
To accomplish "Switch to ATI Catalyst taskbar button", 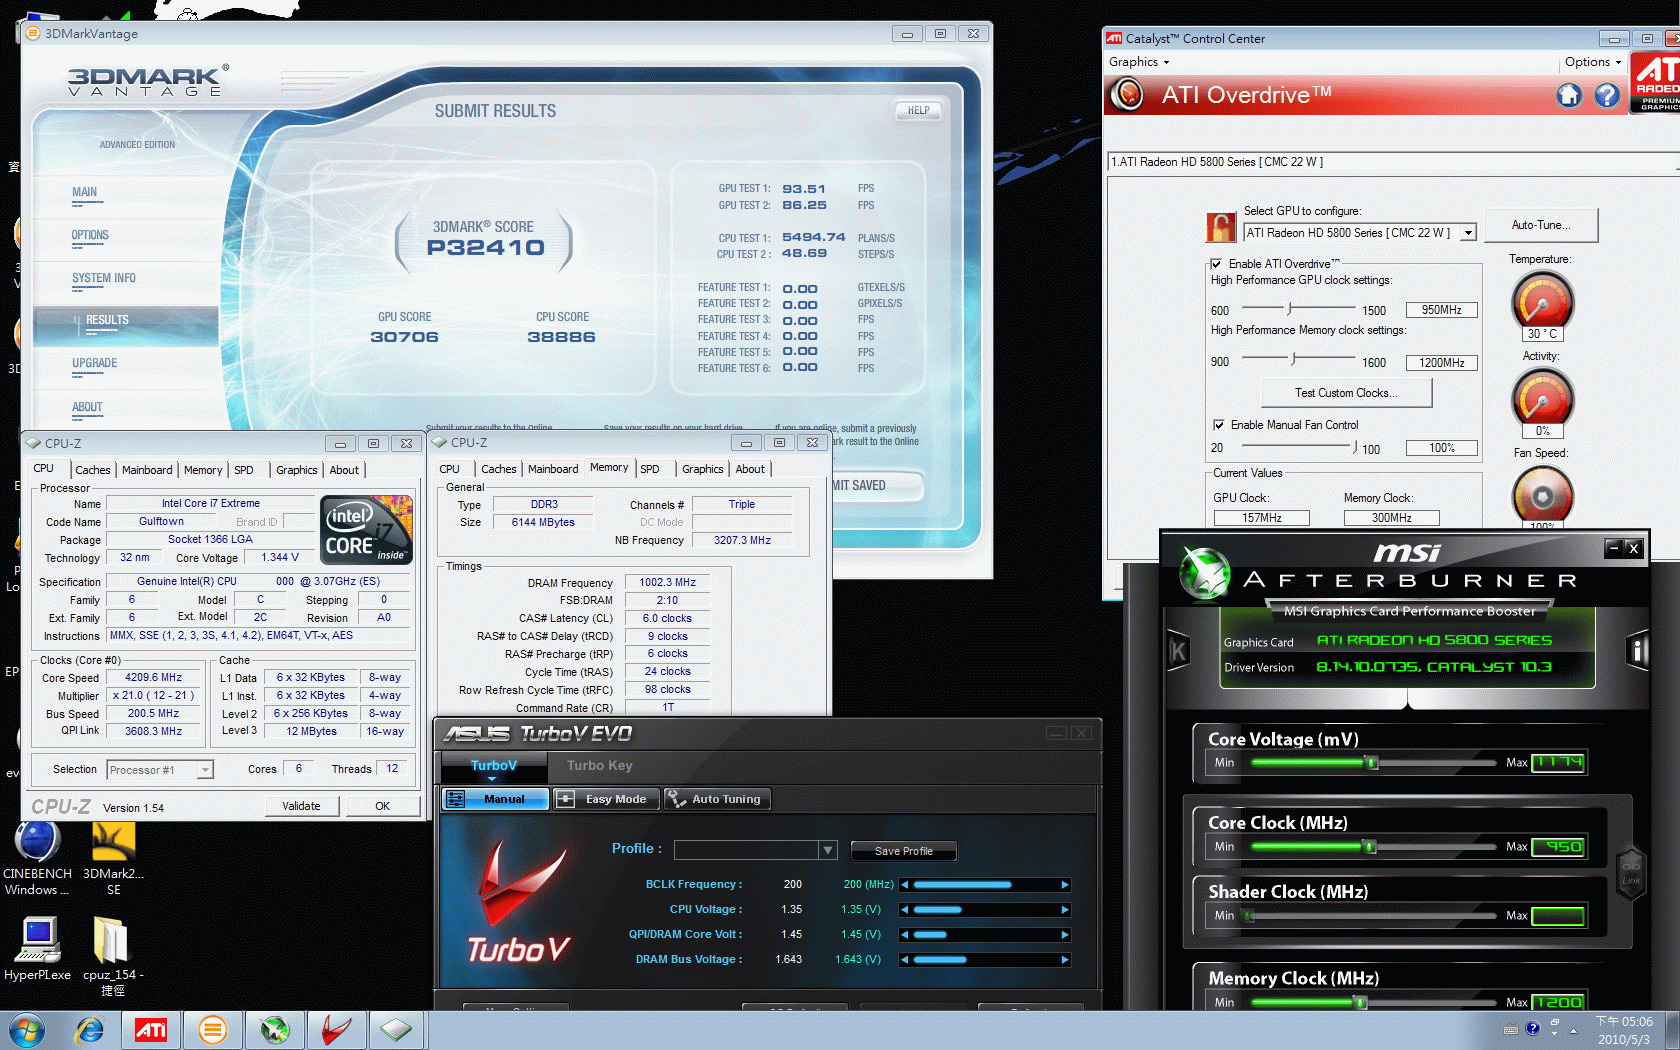I will pyautogui.click(x=151, y=1030).
